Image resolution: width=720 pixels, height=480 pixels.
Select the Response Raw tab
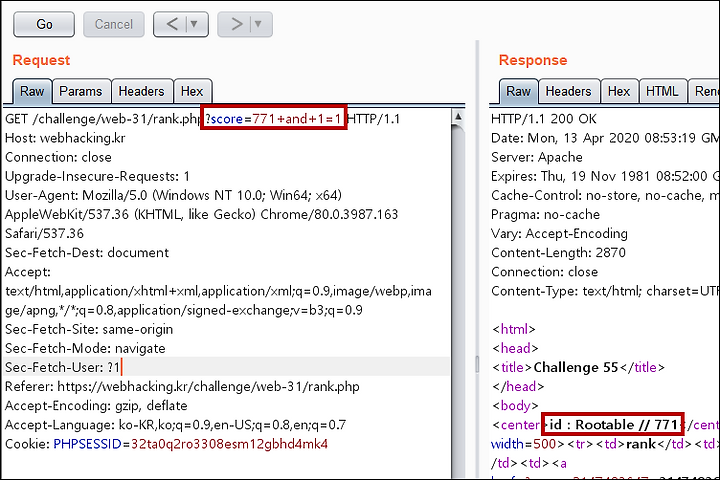[x=518, y=91]
